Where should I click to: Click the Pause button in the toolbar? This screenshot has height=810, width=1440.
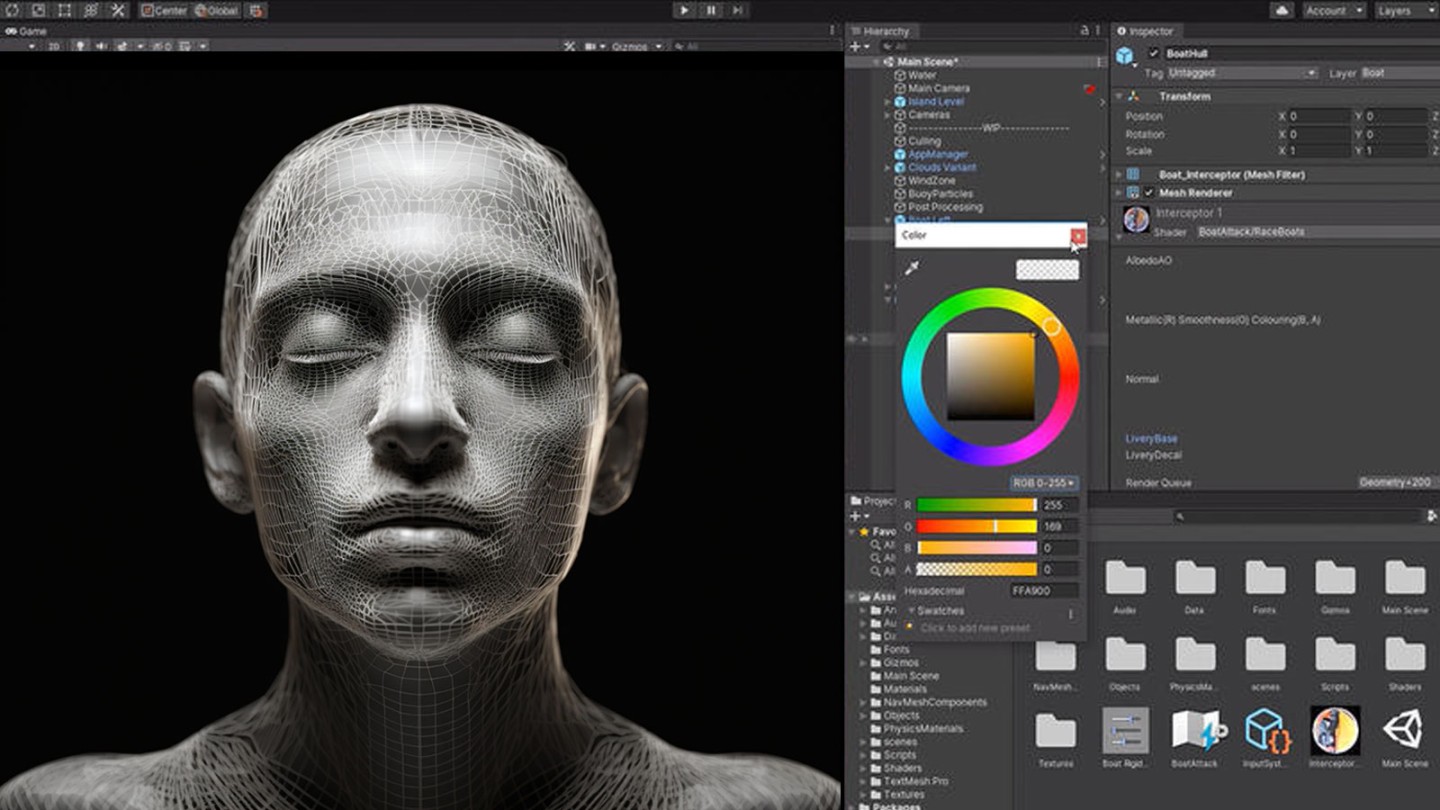[711, 10]
